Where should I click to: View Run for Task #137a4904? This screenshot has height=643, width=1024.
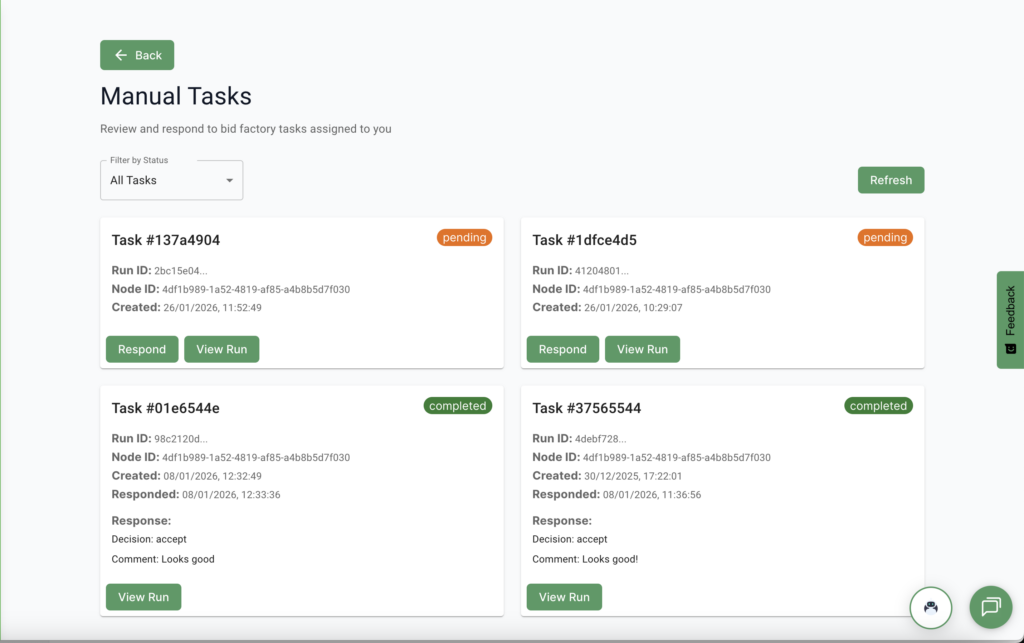(x=221, y=349)
